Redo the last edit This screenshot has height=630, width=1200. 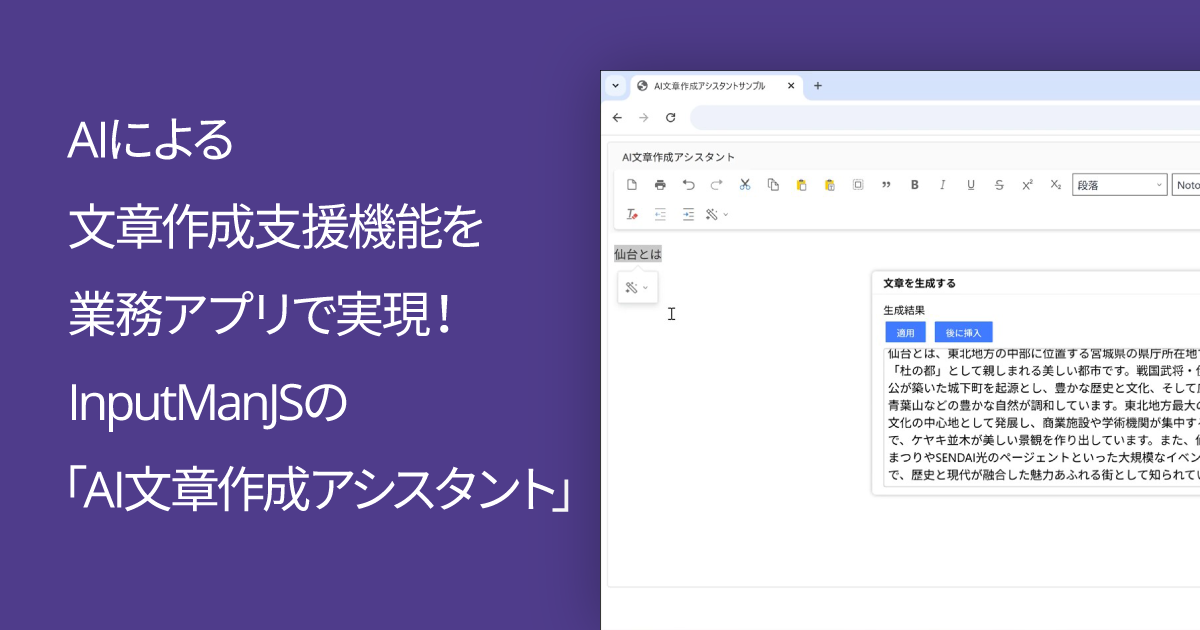(x=715, y=185)
